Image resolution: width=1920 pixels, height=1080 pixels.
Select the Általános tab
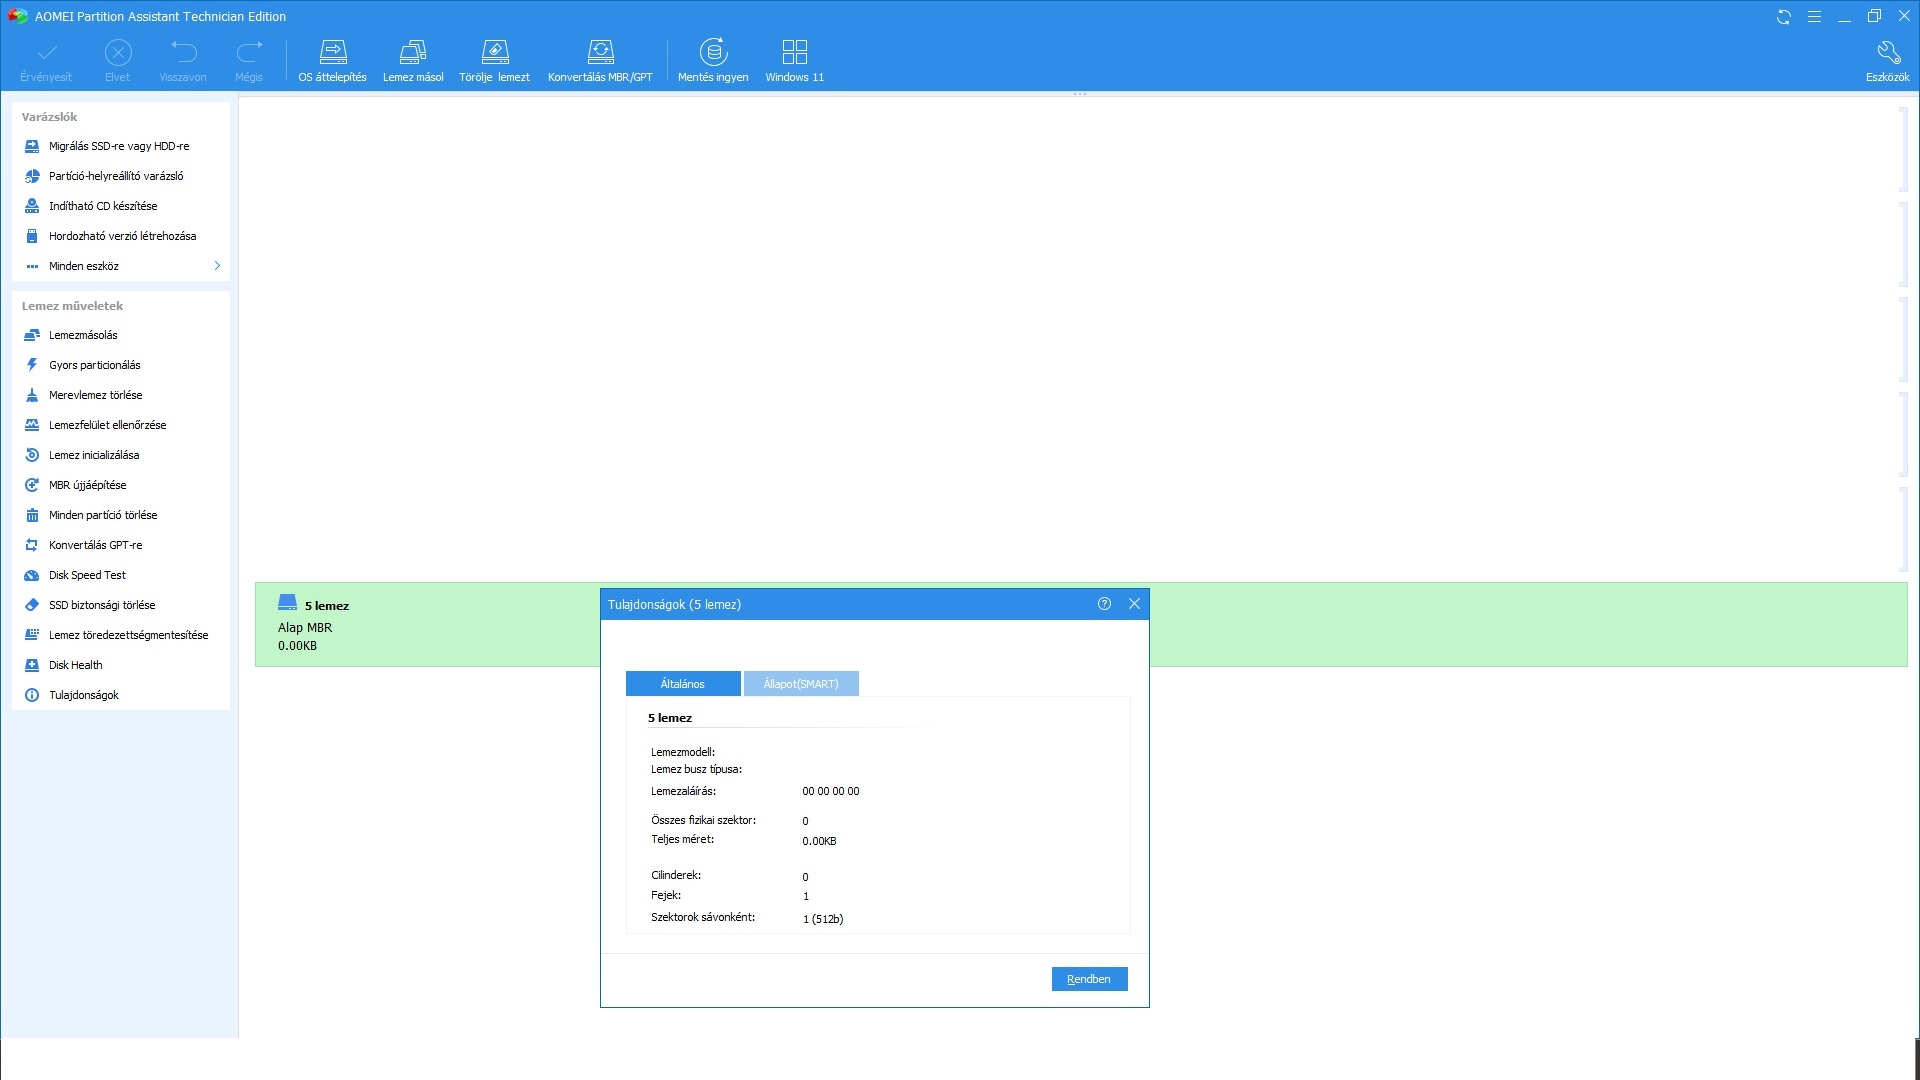coord(683,684)
